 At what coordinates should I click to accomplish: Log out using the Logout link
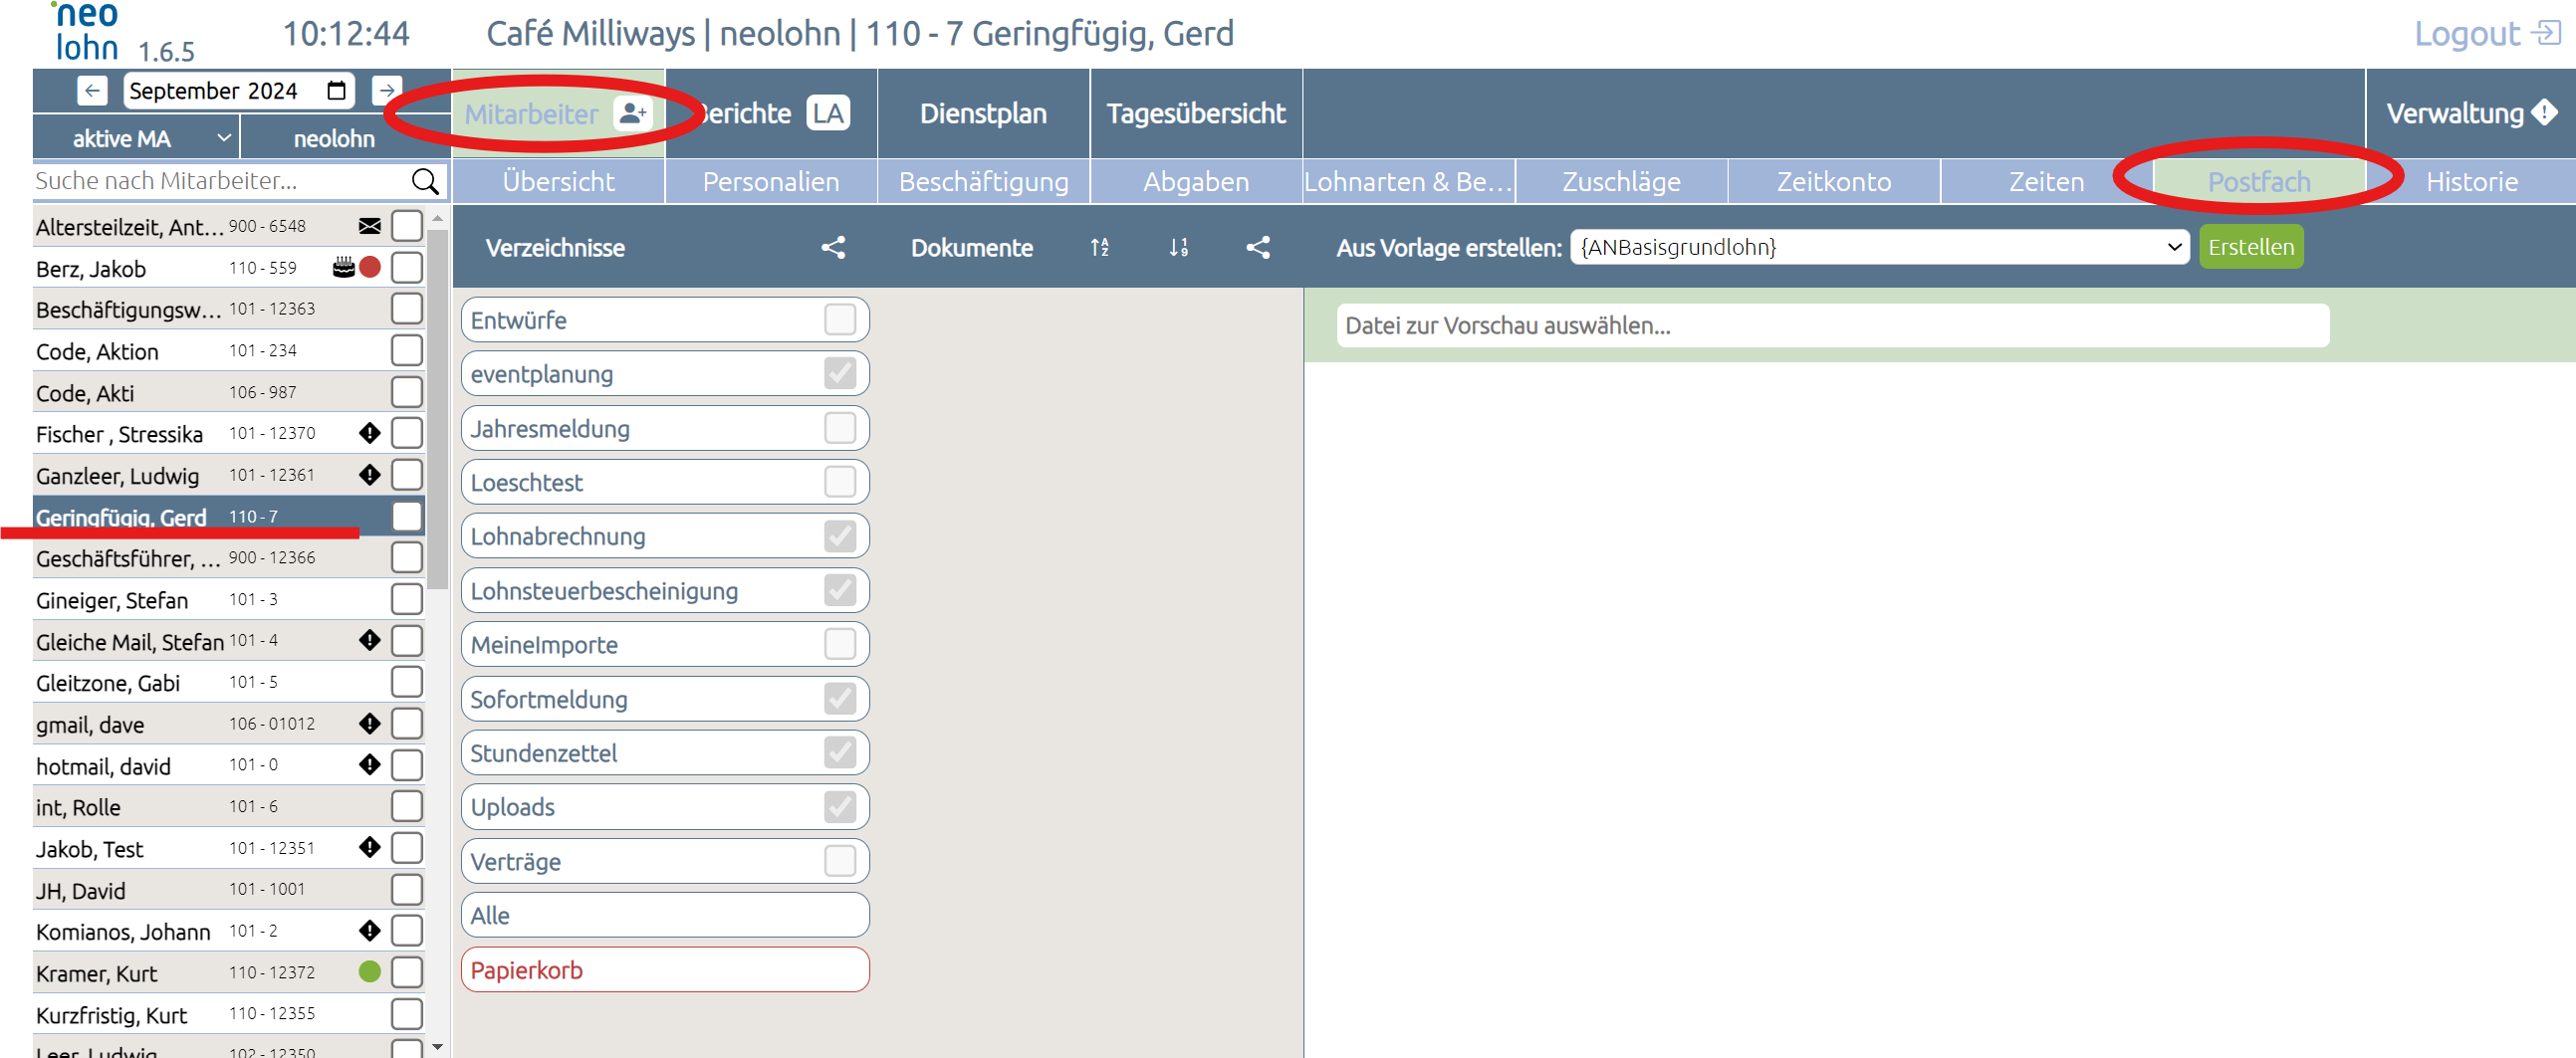[2486, 34]
